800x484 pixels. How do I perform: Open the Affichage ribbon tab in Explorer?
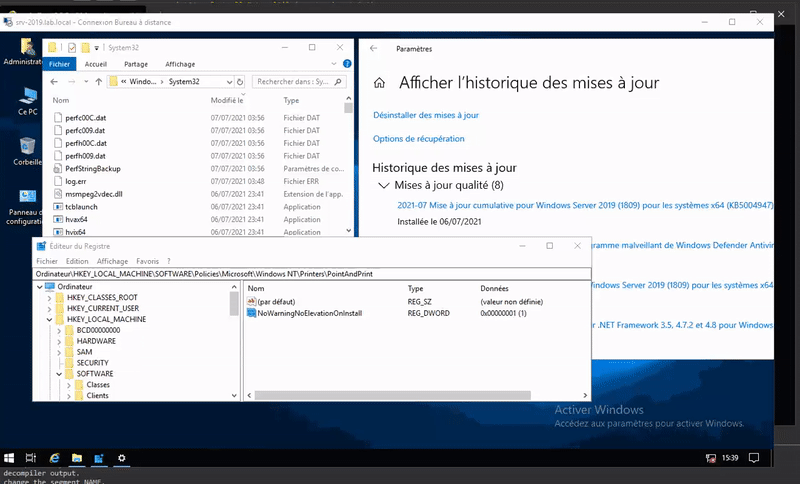[180, 64]
